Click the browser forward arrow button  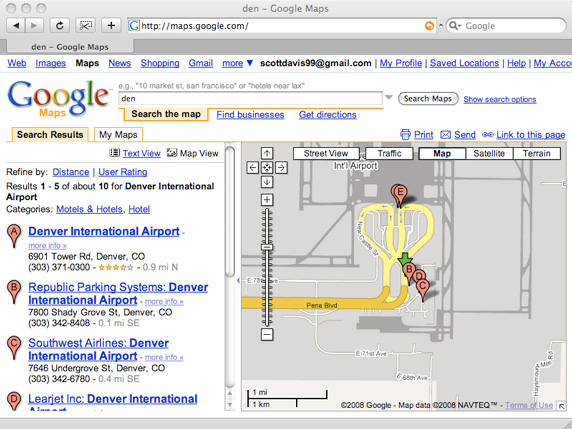(x=34, y=26)
